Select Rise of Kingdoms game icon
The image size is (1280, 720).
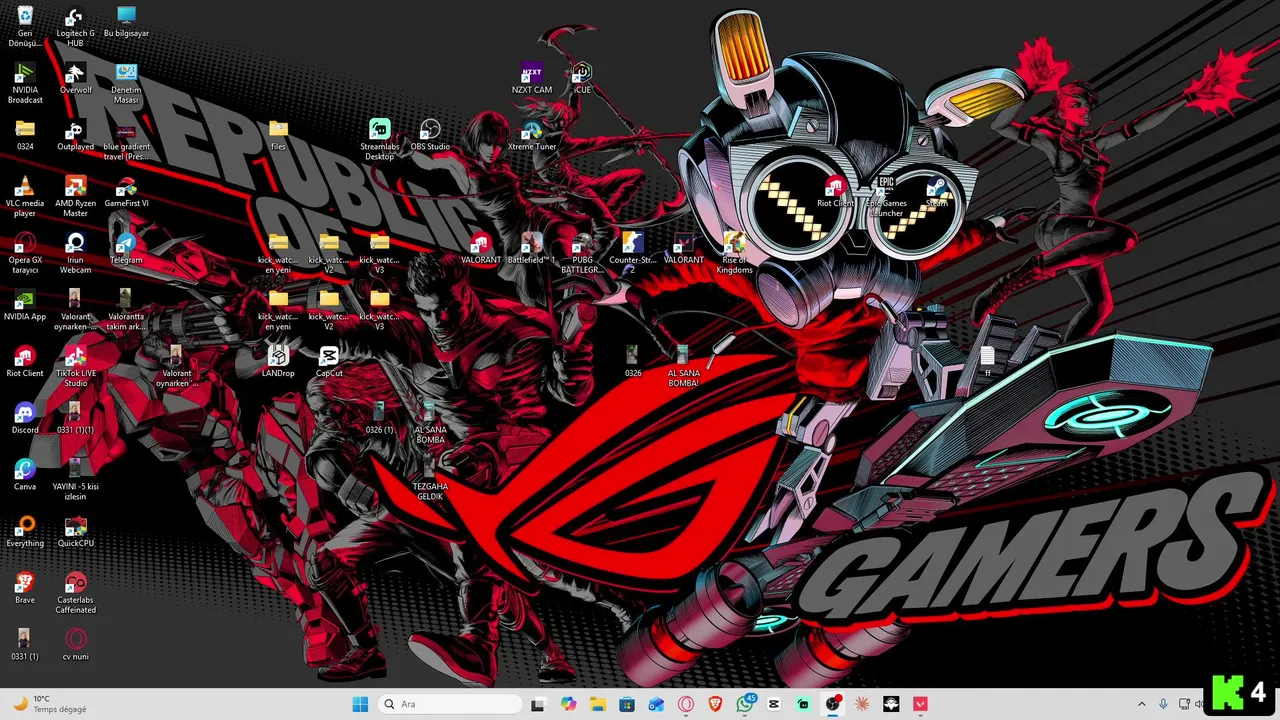point(734,253)
